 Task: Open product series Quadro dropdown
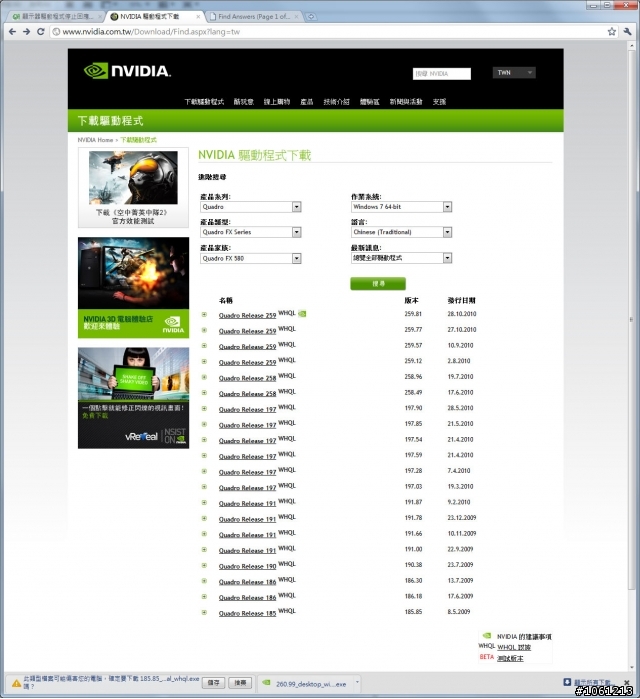coord(251,207)
